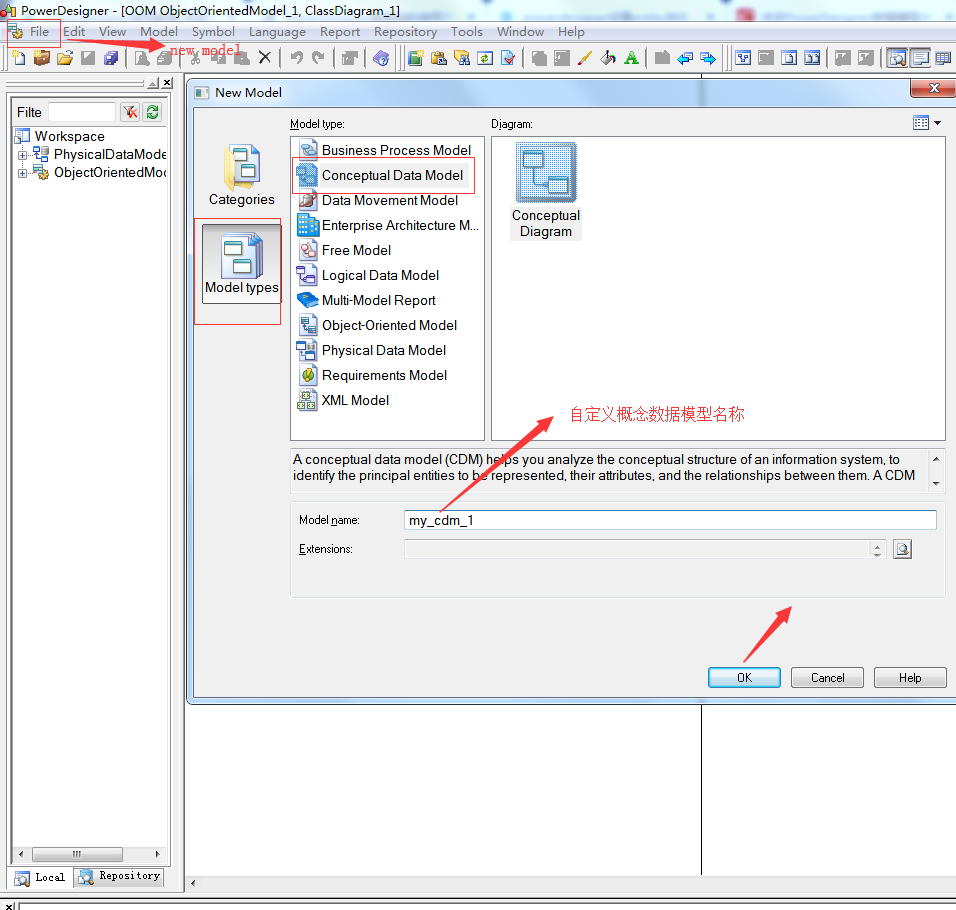Select Enterprise Architecture Model type

click(x=388, y=225)
